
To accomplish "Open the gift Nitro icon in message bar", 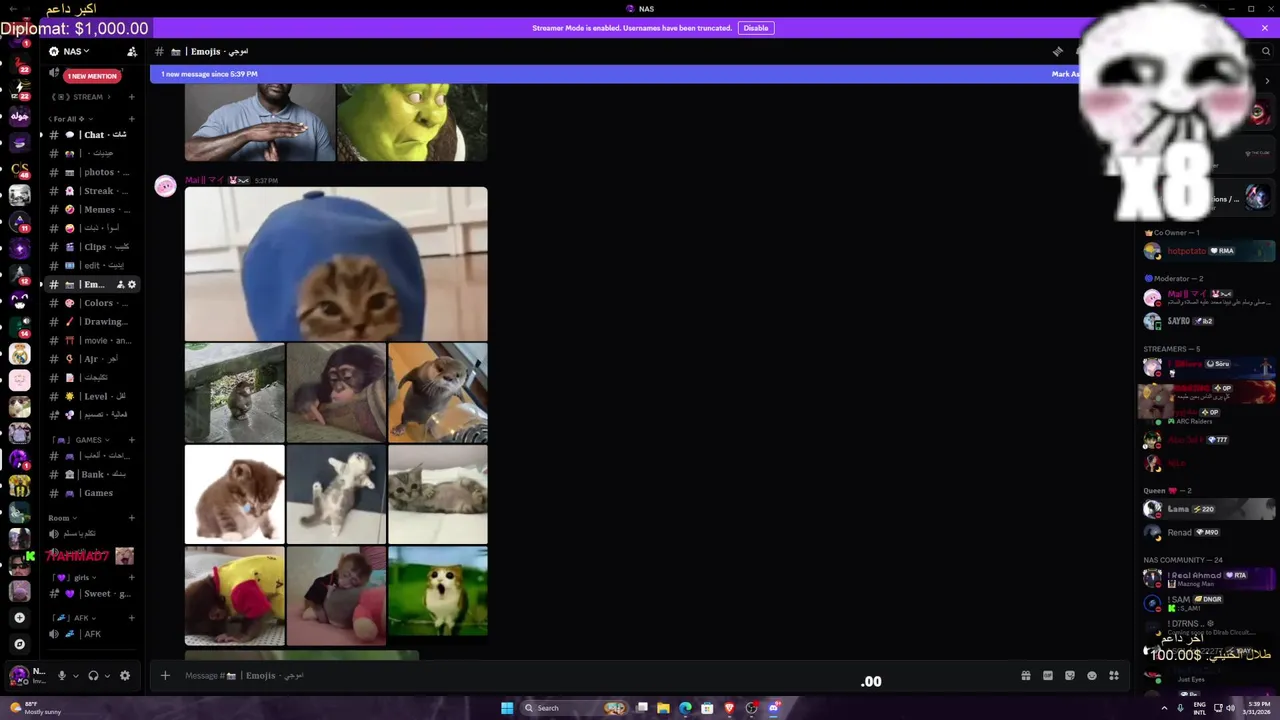I will [1026, 676].
